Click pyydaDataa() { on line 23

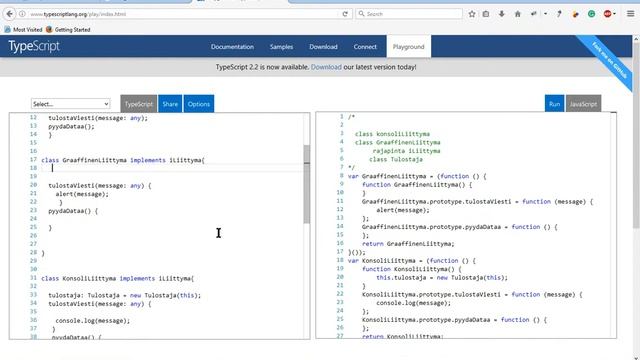[x=73, y=211]
